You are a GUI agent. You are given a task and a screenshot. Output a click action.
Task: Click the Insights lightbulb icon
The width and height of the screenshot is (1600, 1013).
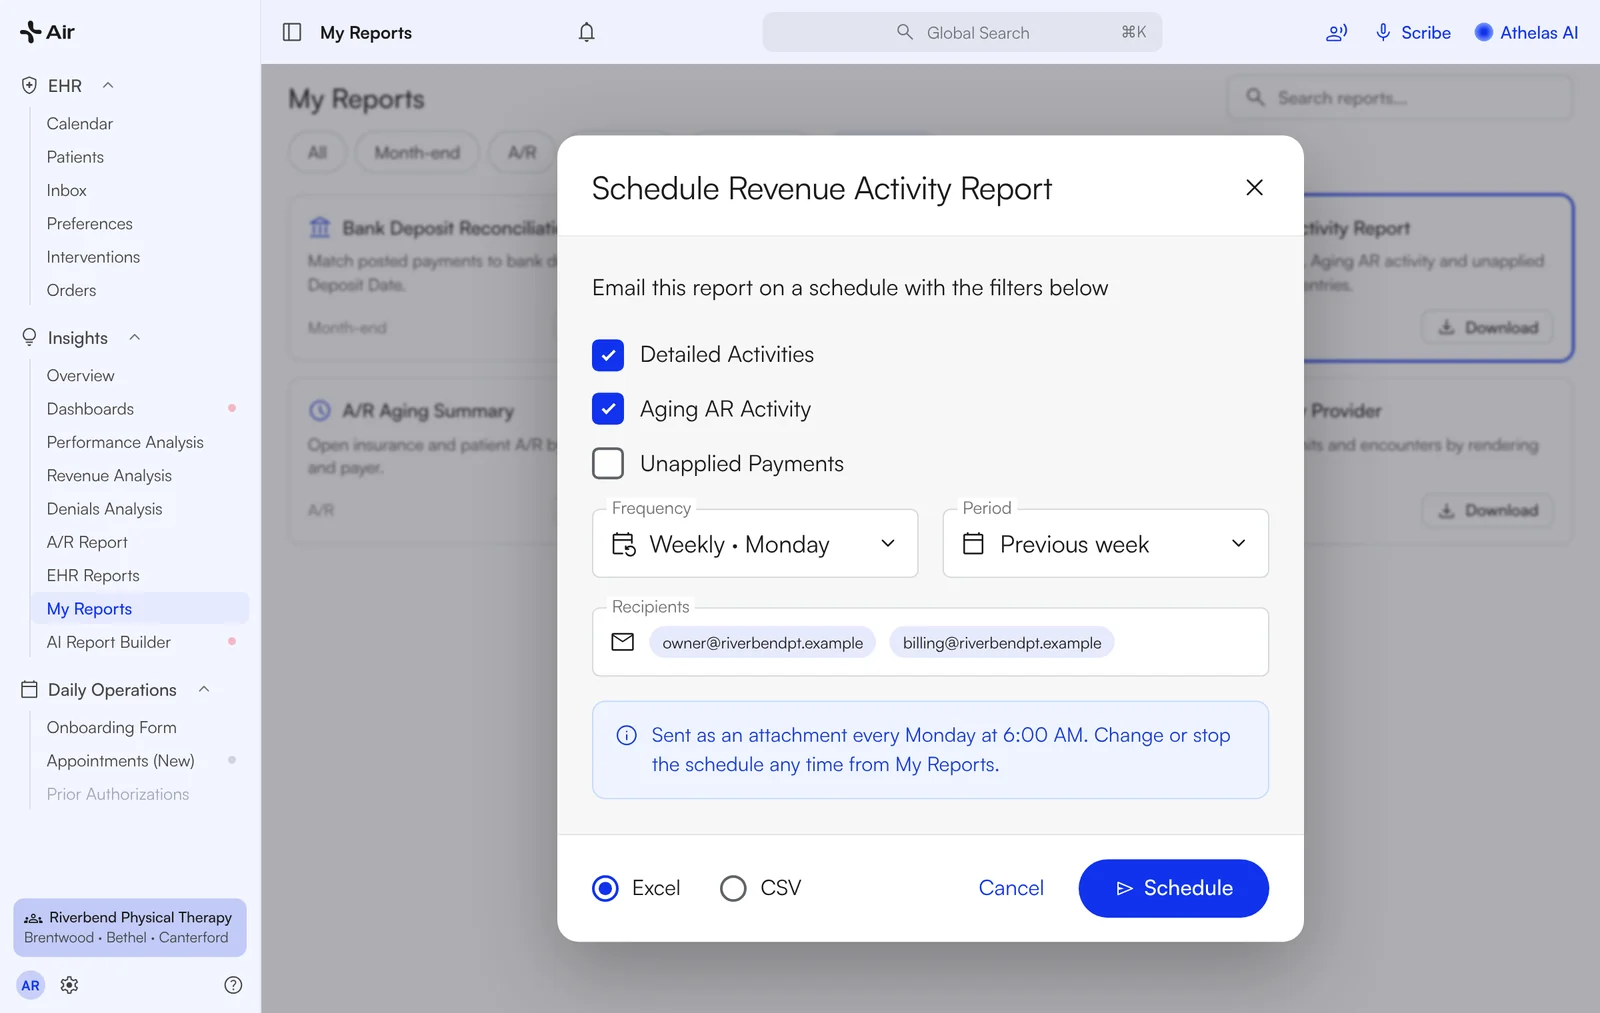click(x=29, y=338)
